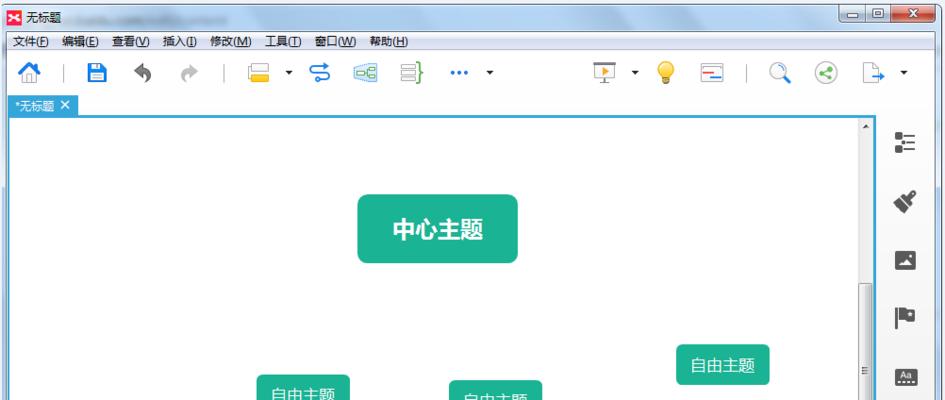
Task: Add a summary bracket
Action: click(412, 72)
